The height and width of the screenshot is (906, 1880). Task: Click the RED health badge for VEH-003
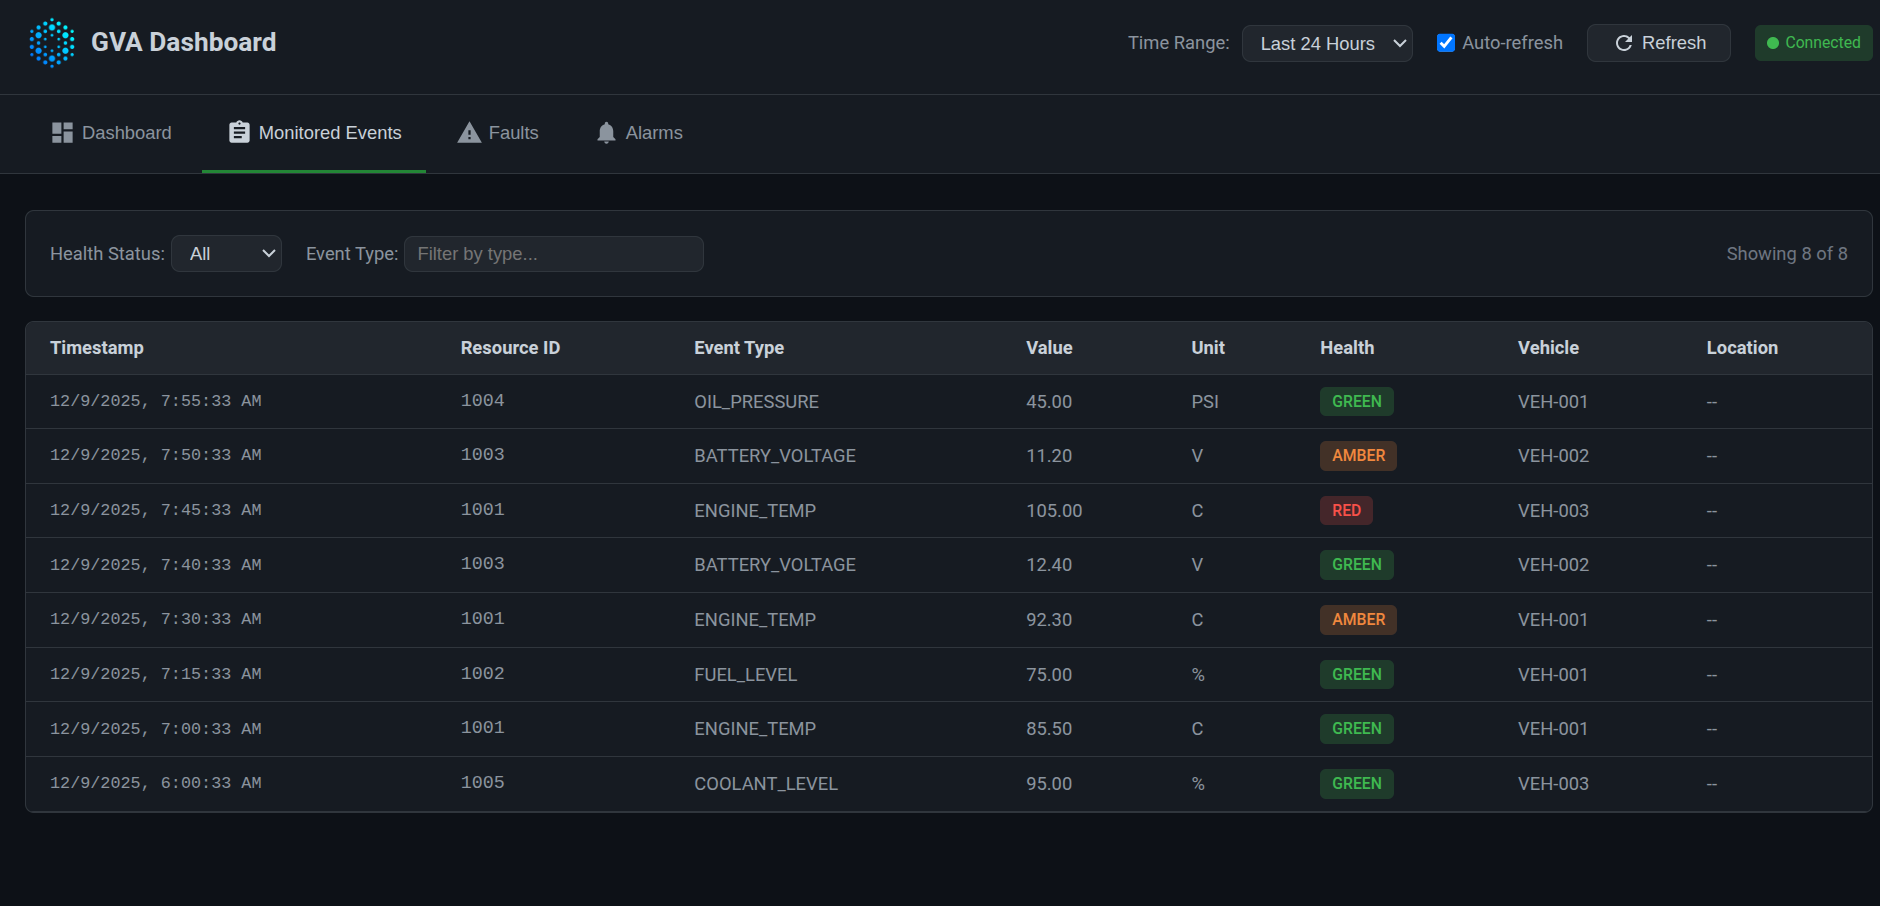[1346, 511]
